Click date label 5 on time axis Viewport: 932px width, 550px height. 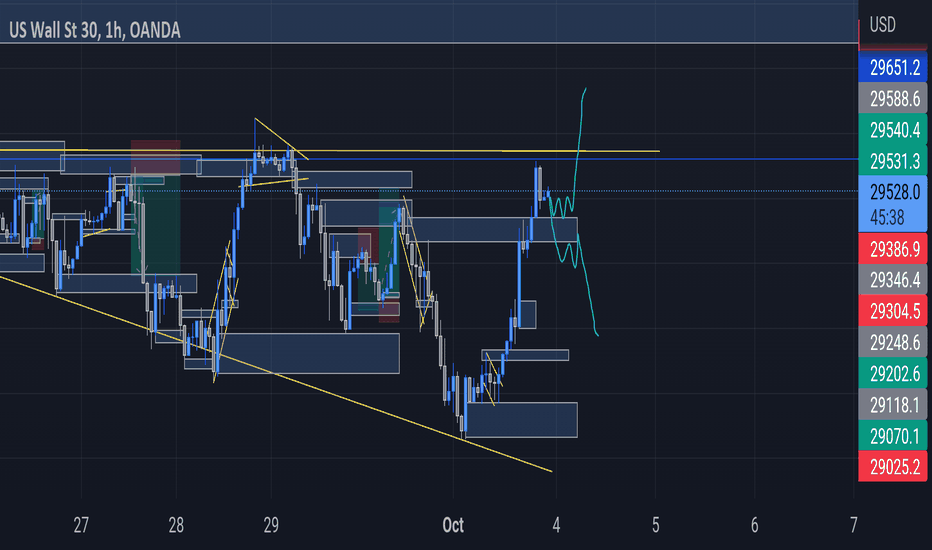click(x=656, y=525)
